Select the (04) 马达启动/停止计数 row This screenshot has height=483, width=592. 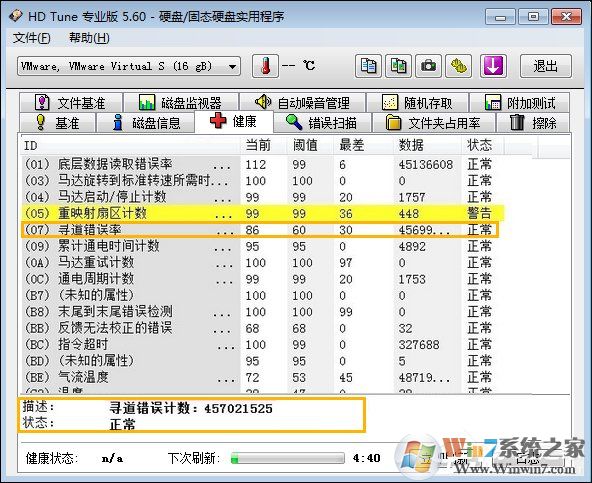tap(262, 197)
